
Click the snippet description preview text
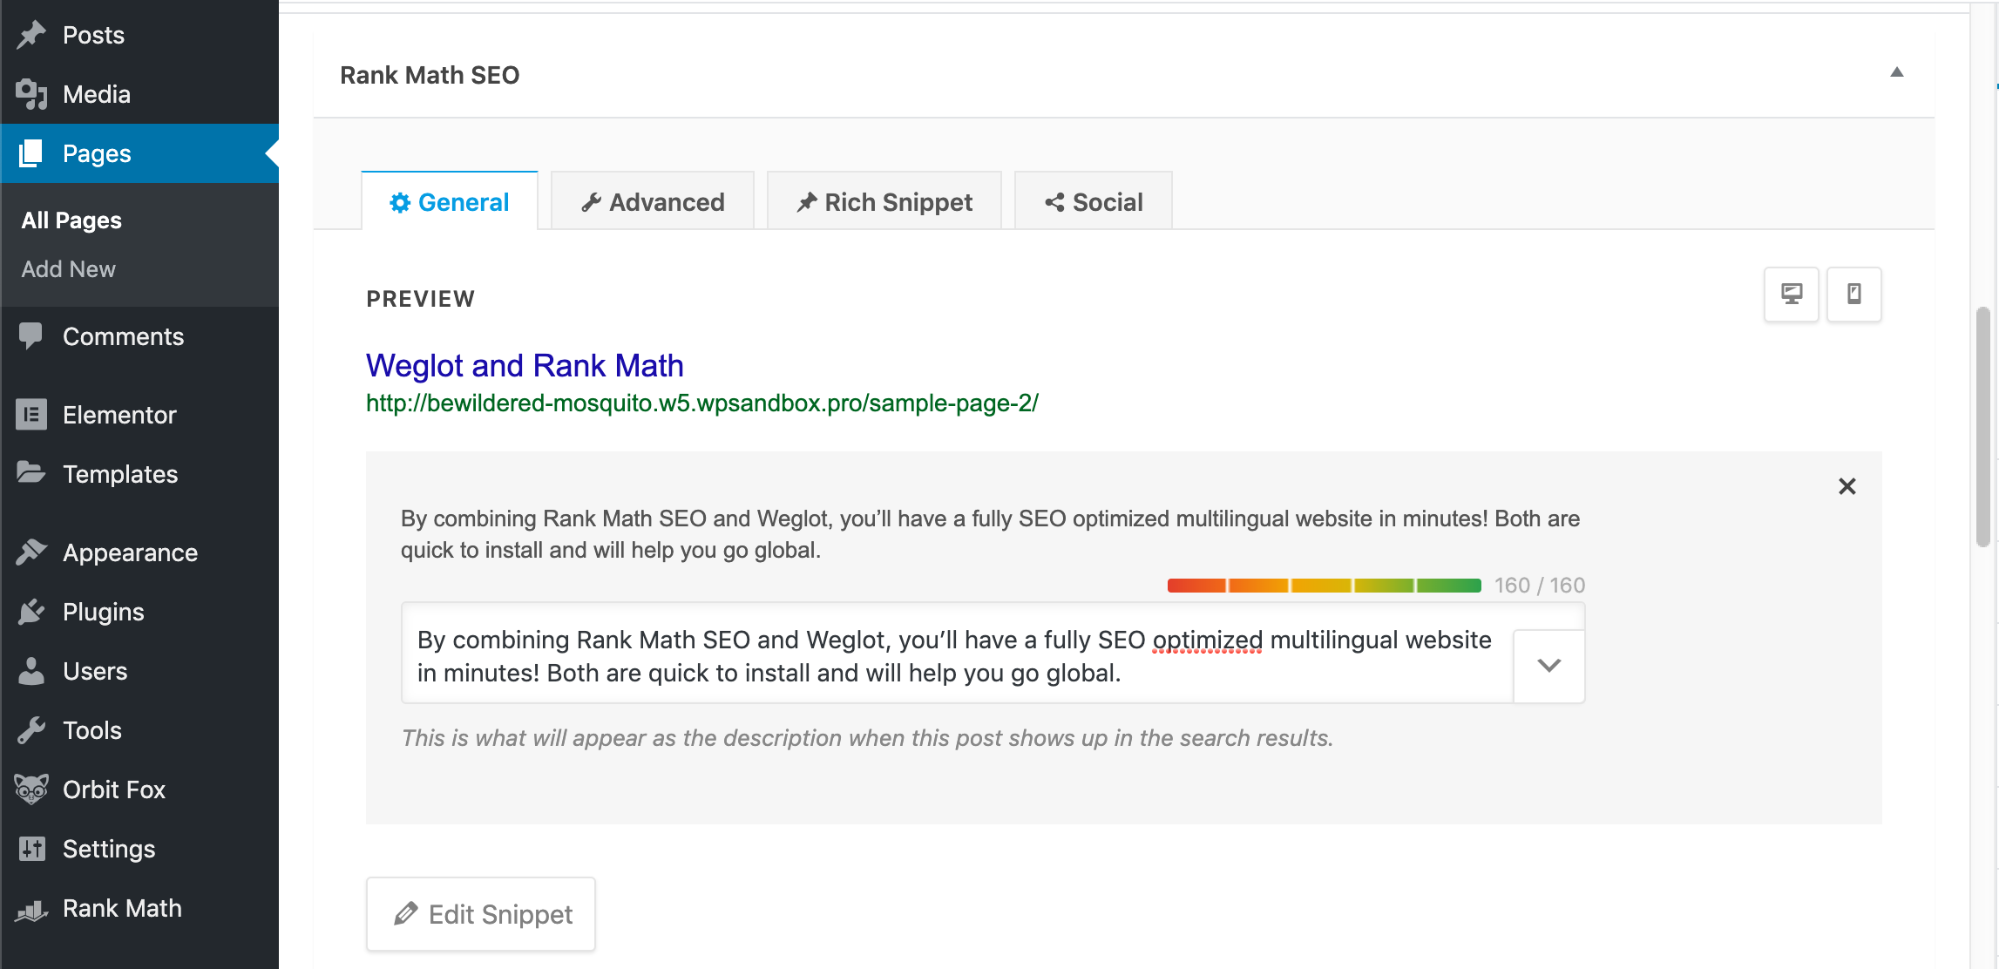pyautogui.click(x=990, y=534)
